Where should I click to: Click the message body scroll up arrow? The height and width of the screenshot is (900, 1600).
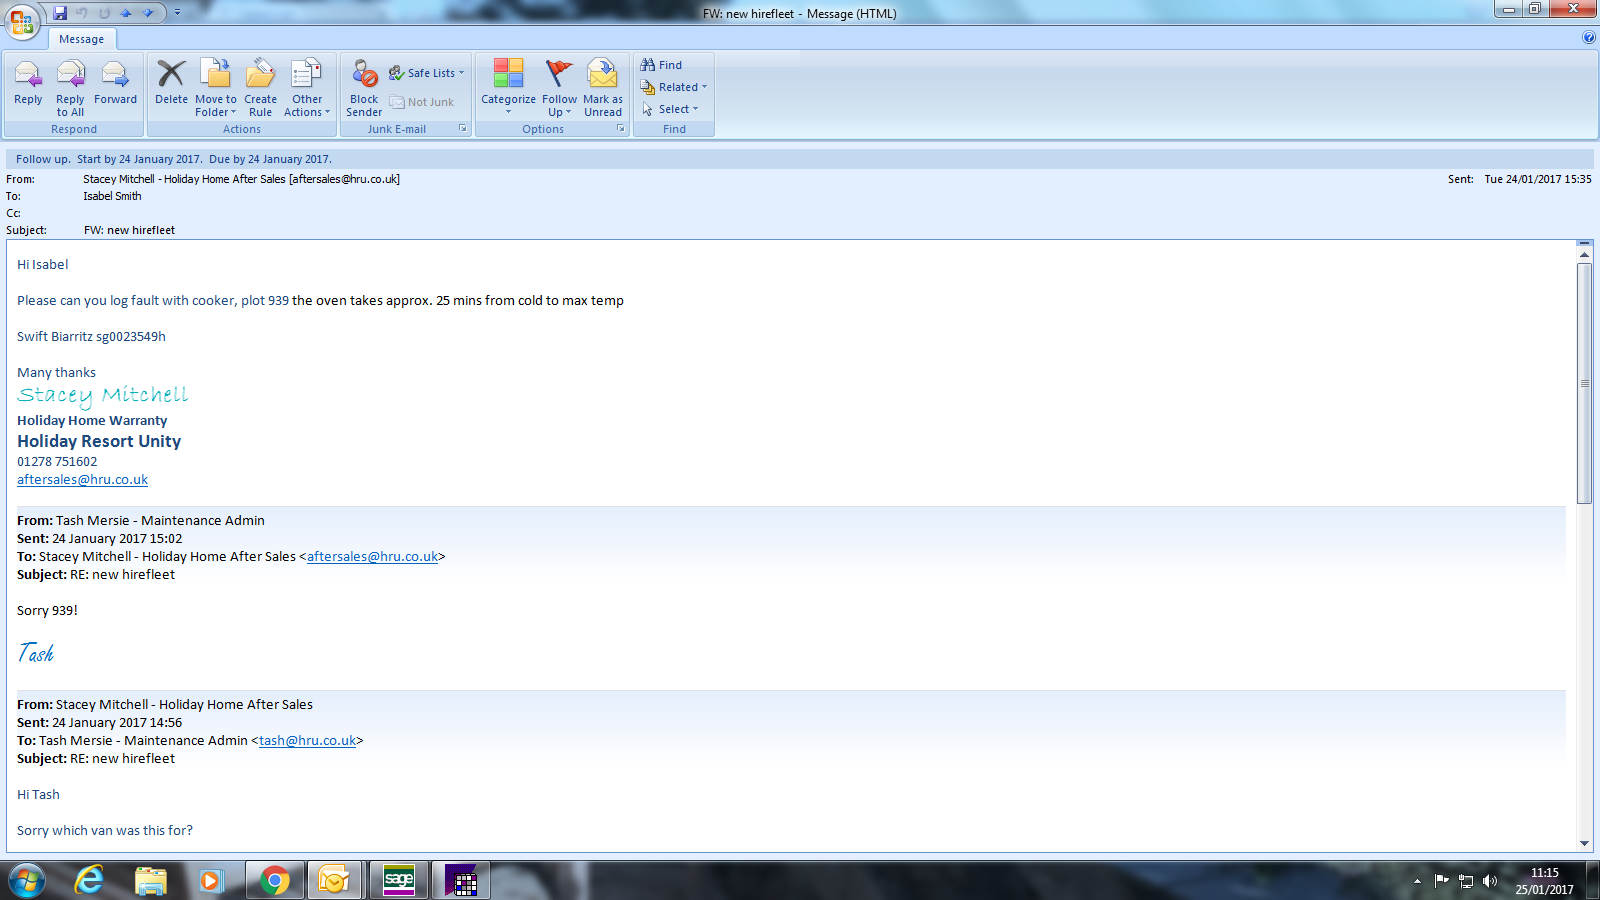[x=1584, y=255]
